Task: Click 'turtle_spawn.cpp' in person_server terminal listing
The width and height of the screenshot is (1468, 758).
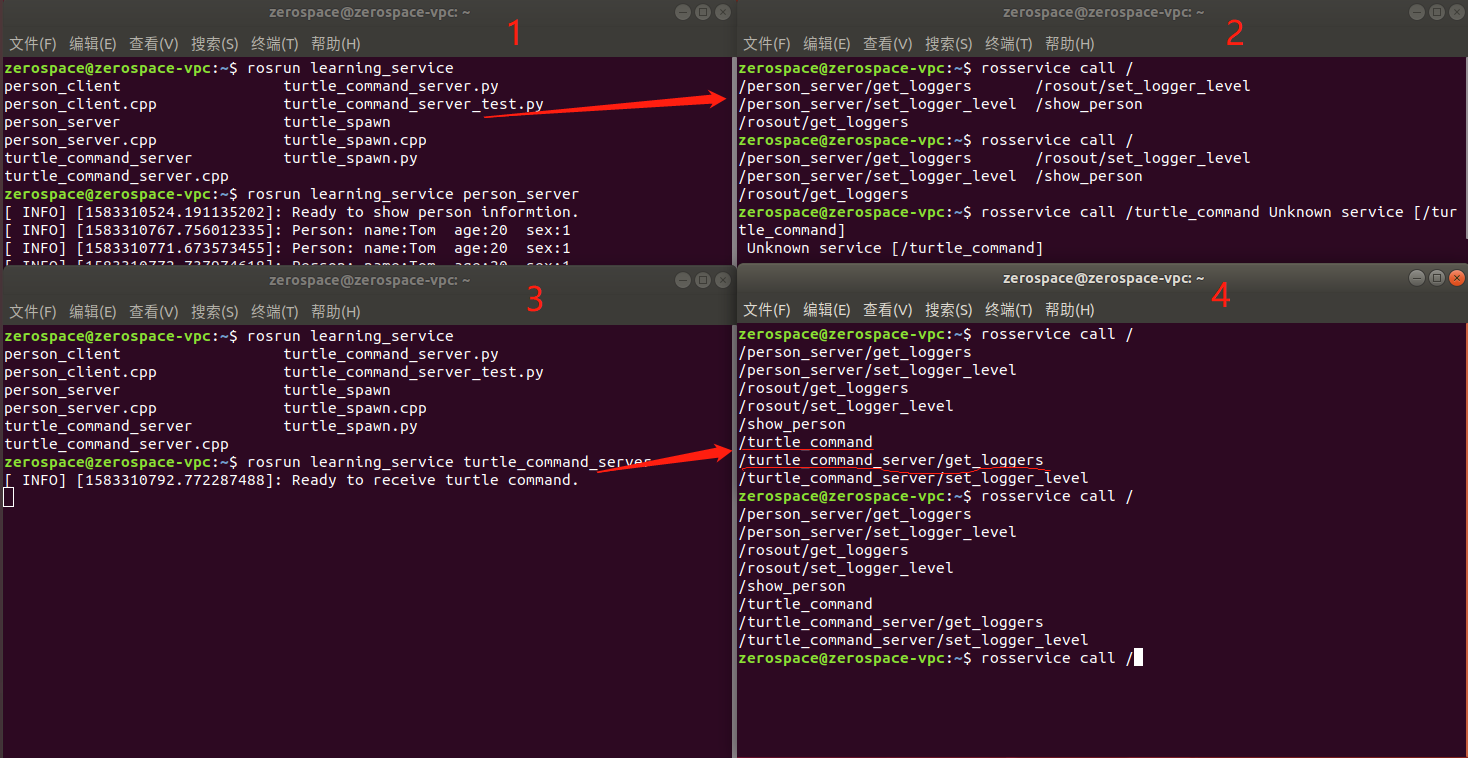Action: [x=355, y=140]
